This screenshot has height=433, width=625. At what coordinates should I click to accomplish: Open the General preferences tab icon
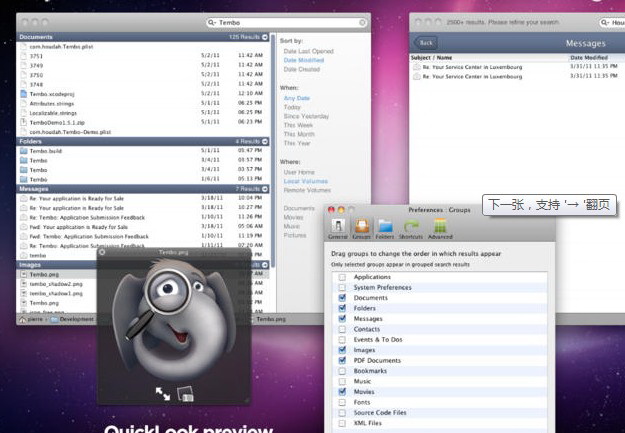(338, 228)
